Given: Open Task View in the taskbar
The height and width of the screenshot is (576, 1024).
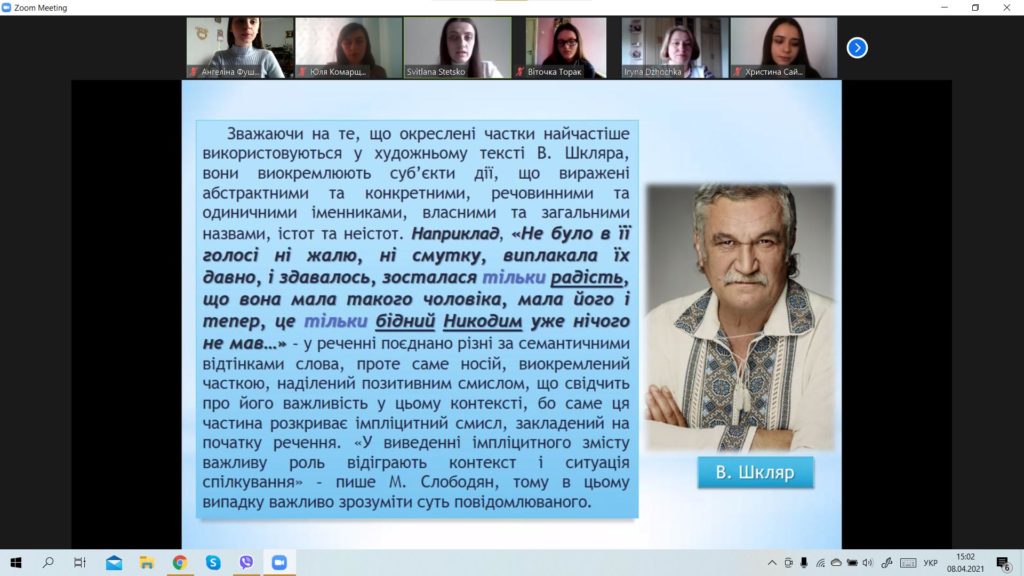Looking at the screenshot, I should click(x=80, y=563).
